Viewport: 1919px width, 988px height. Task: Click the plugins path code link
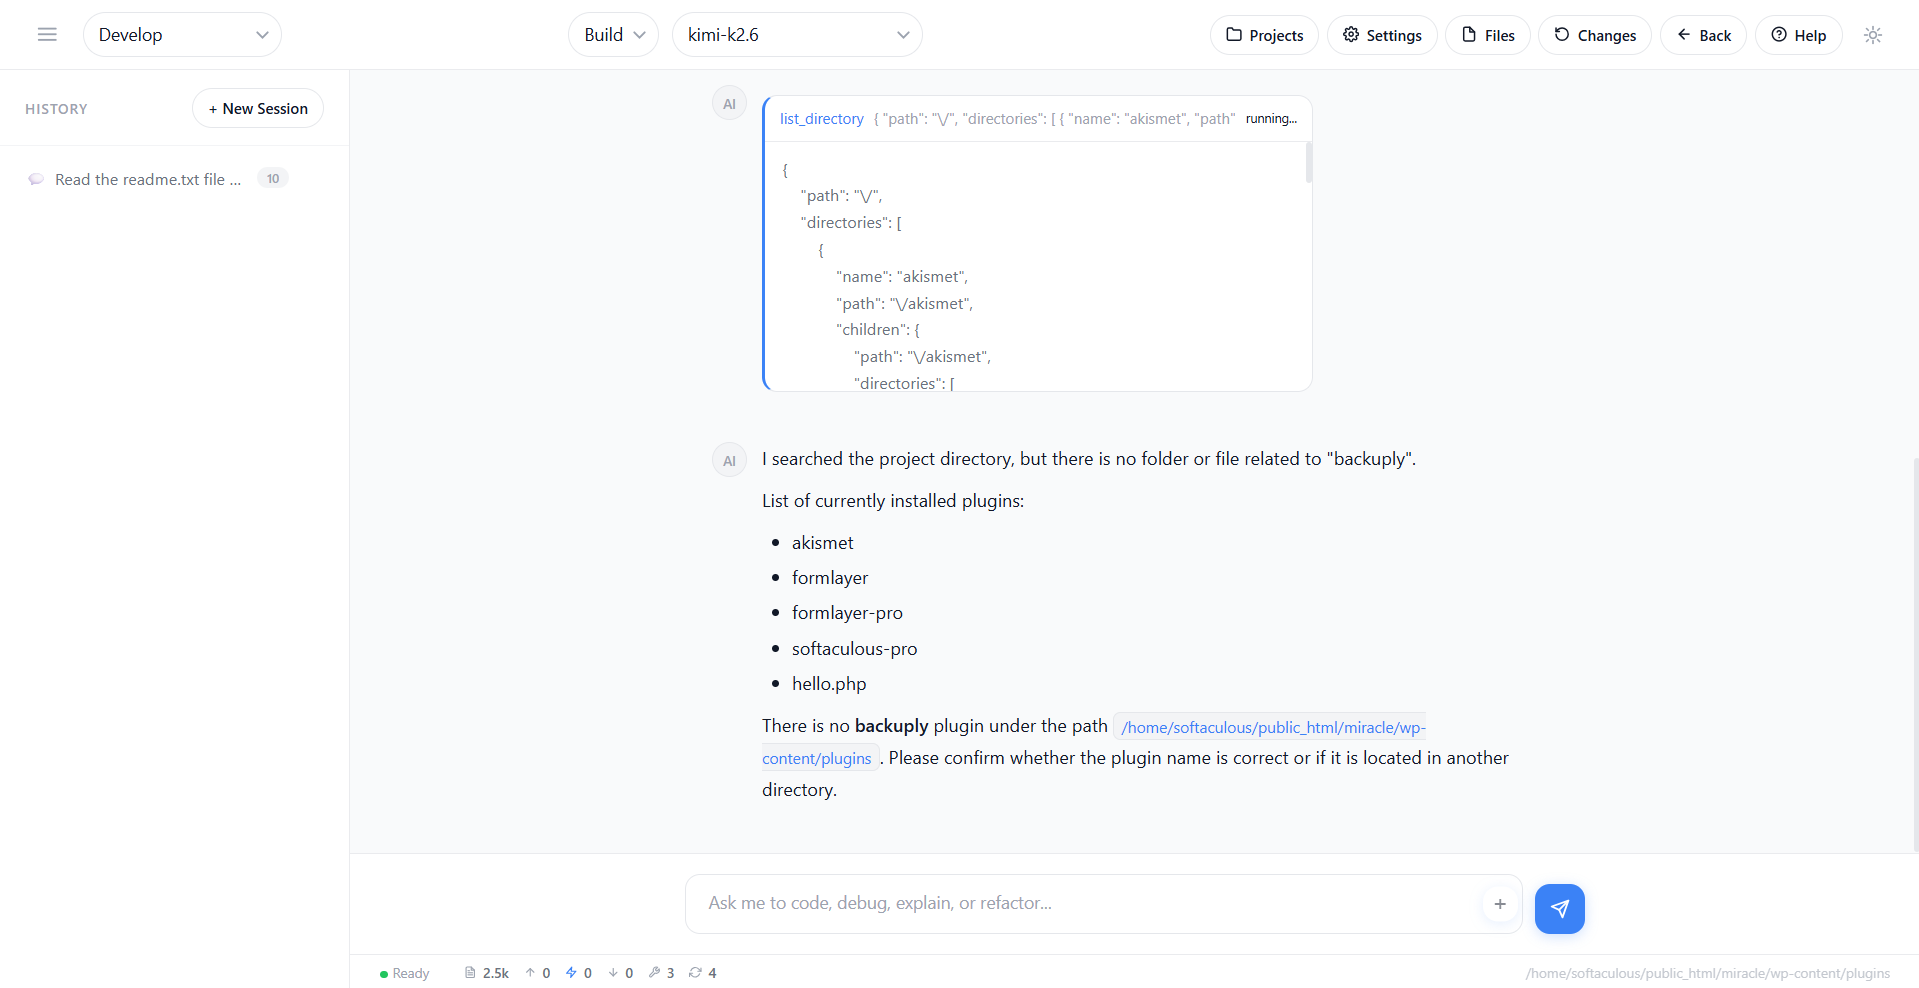(x=1093, y=742)
